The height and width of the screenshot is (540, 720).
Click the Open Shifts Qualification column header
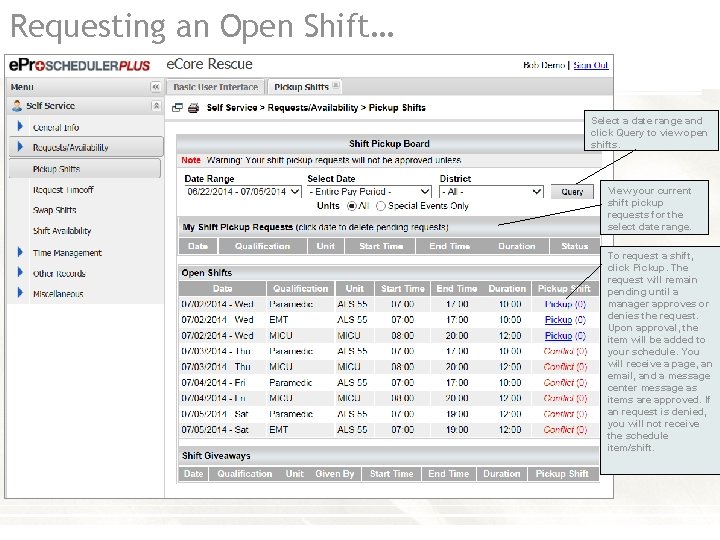point(300,289)
